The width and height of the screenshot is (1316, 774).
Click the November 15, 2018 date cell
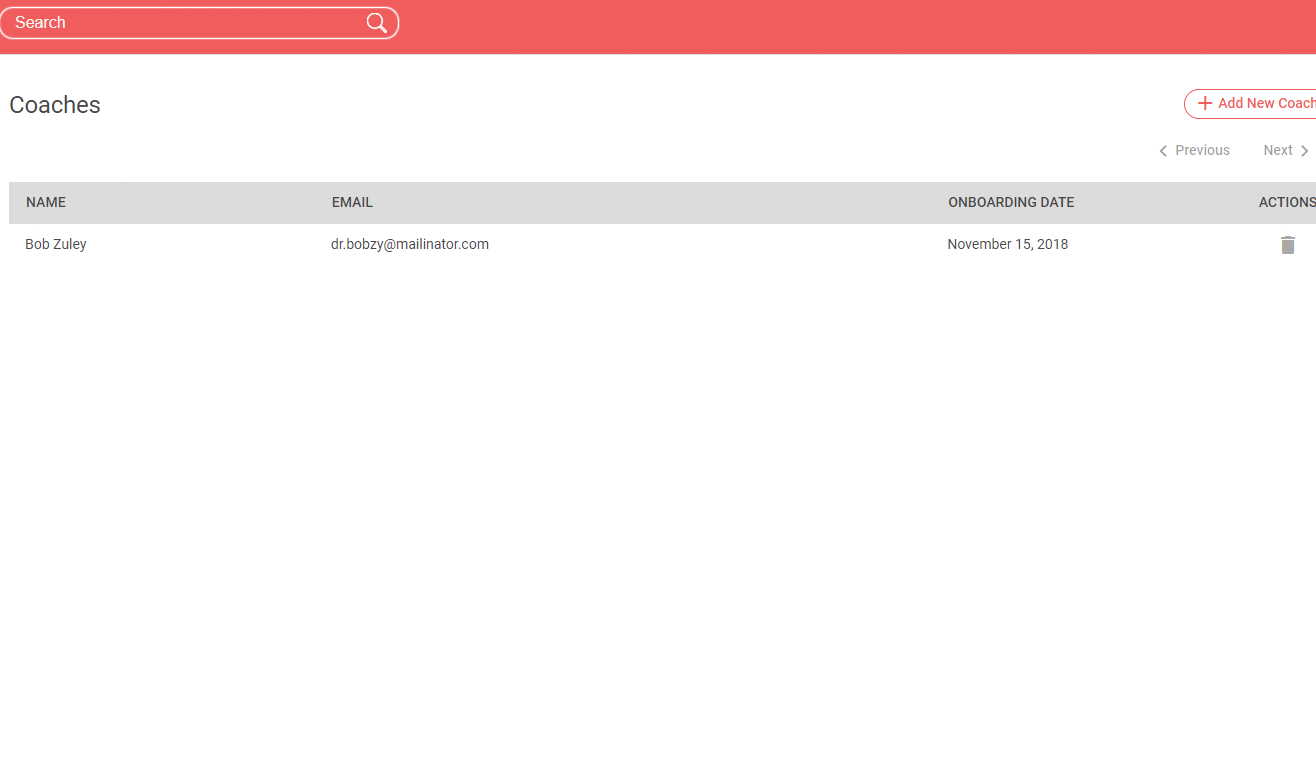(1007, 244)
